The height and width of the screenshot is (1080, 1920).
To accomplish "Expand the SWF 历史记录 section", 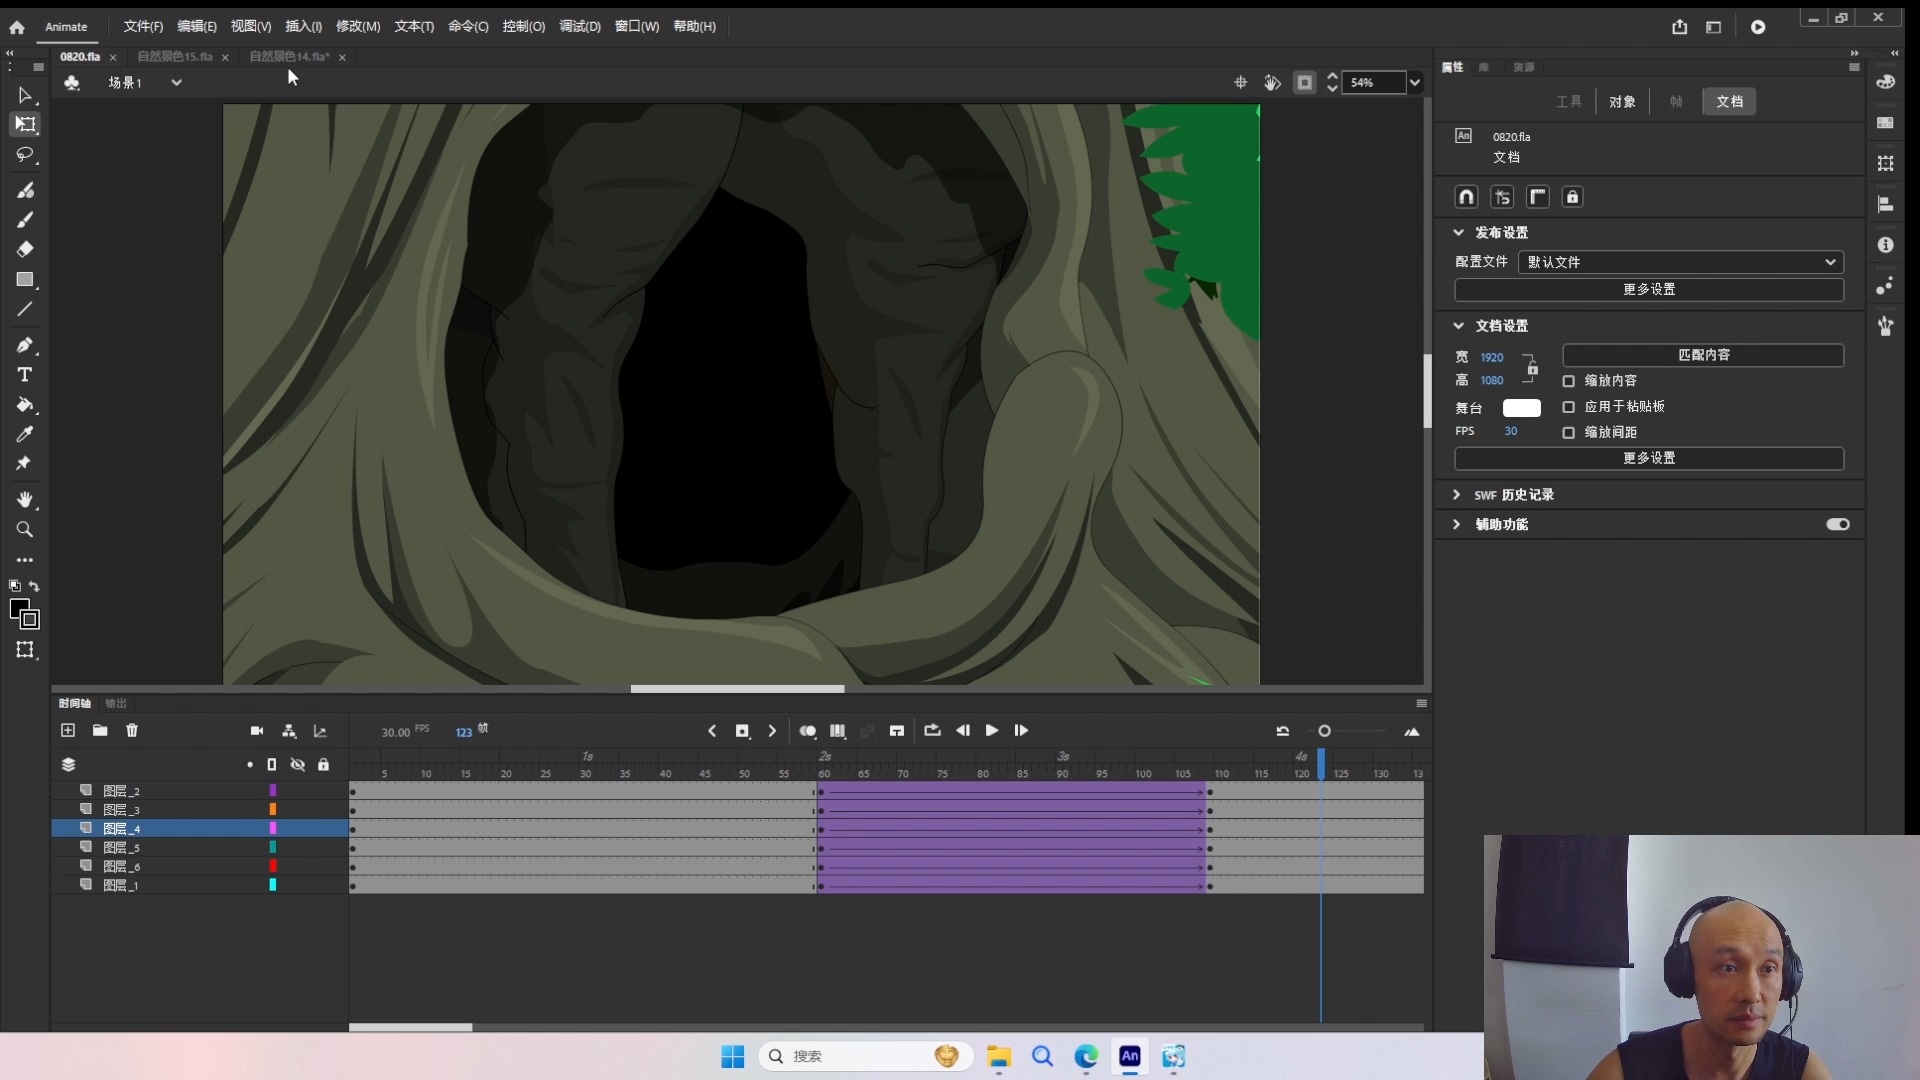I will pos(1457,495).
